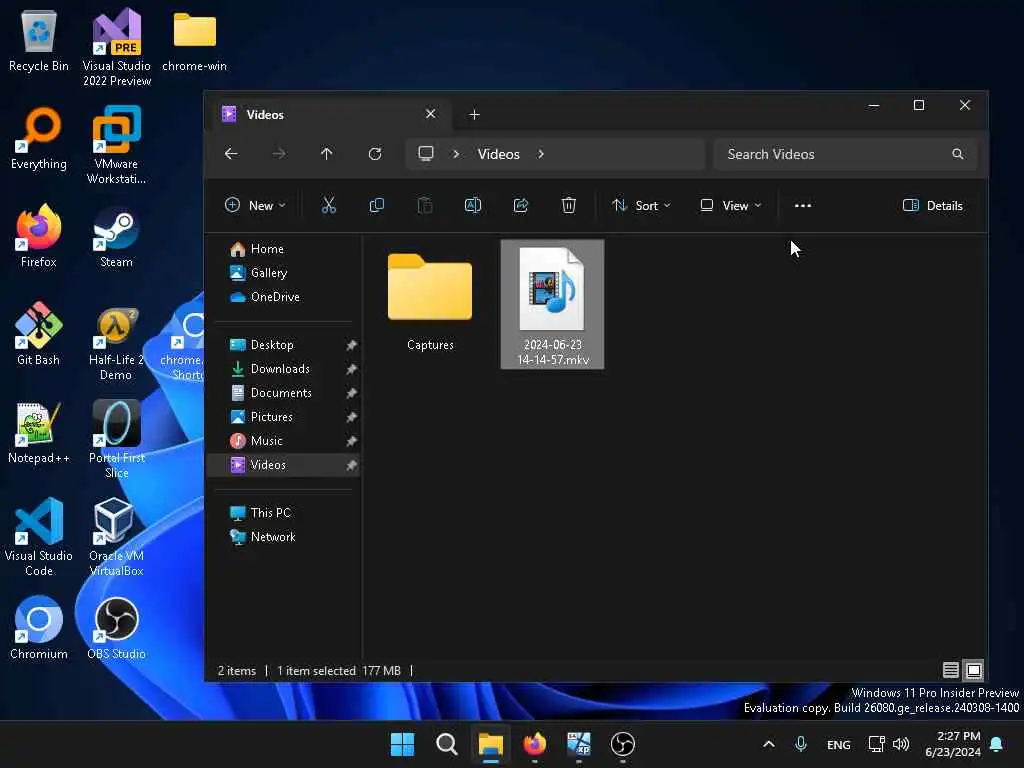This screenshot has height=768, width=1024.
Task: Select Visual Studio 2022 Preview desktop icon
Action: (116, 47)
